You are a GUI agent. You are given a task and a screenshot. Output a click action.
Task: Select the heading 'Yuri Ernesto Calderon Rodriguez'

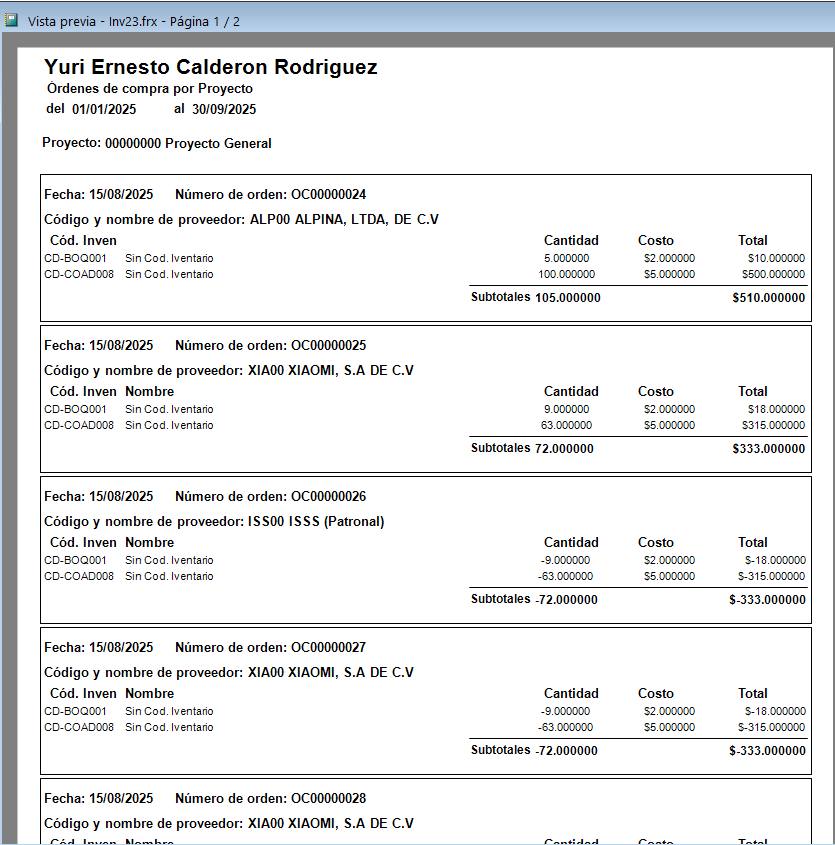point(211,67)
